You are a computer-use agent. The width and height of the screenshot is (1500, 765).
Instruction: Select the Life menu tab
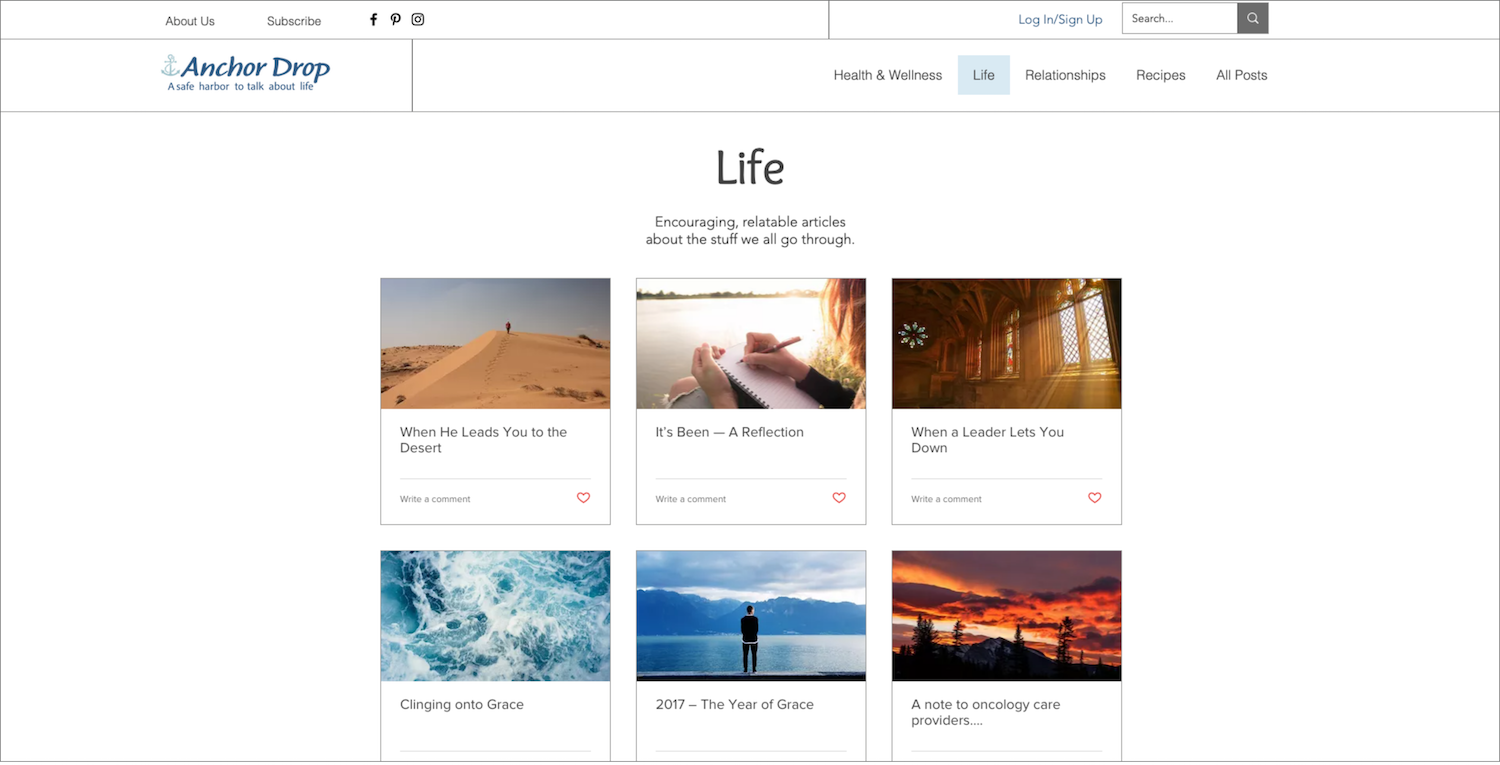984,75
